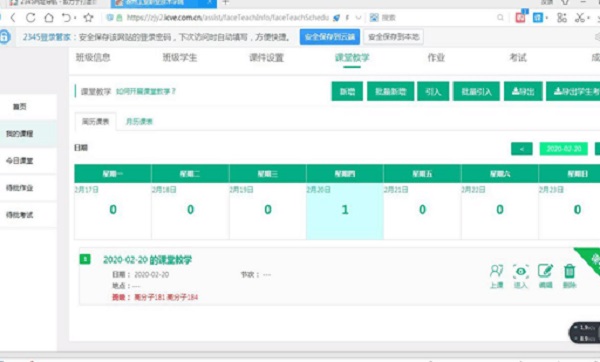This screenshot has height=362, width=600.
Task: Click 安全保存到云端 blue button
Action: click(x=330, y=37)
